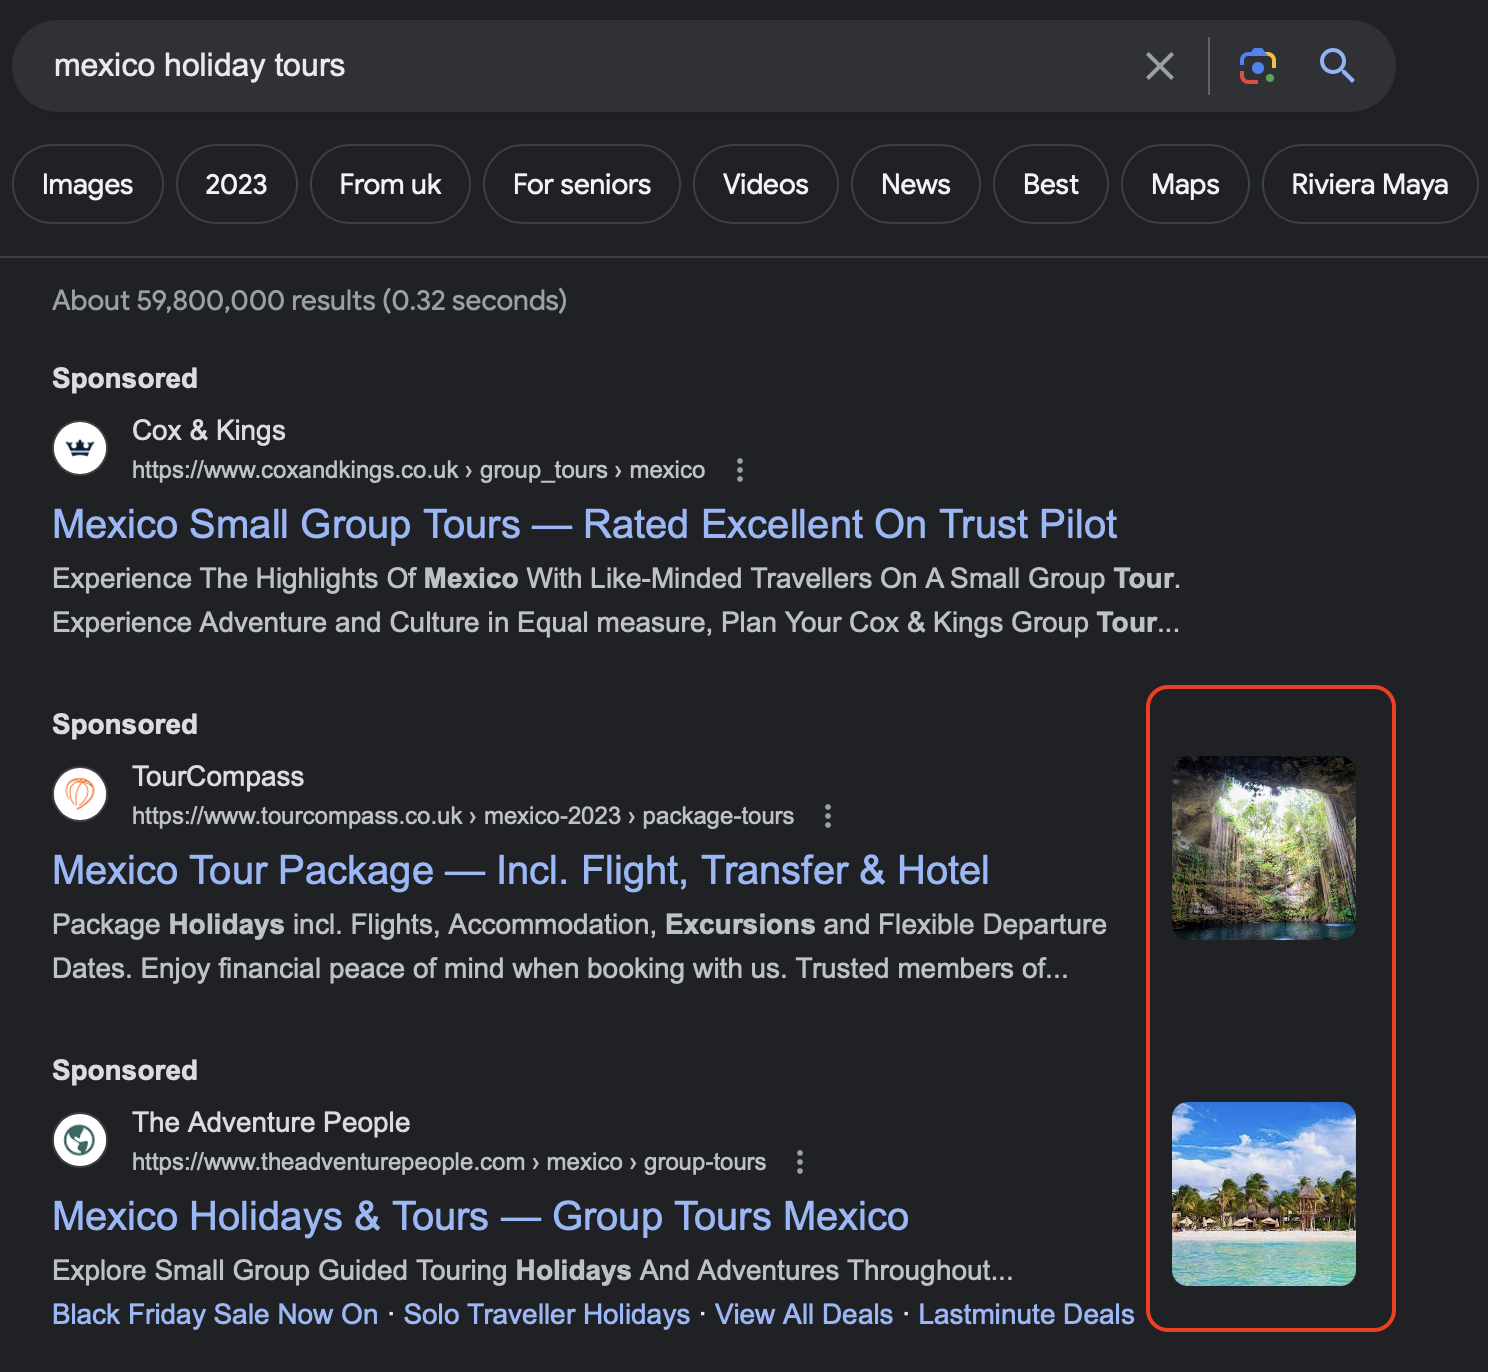Switch to the Images filter

tap(87, 184)
